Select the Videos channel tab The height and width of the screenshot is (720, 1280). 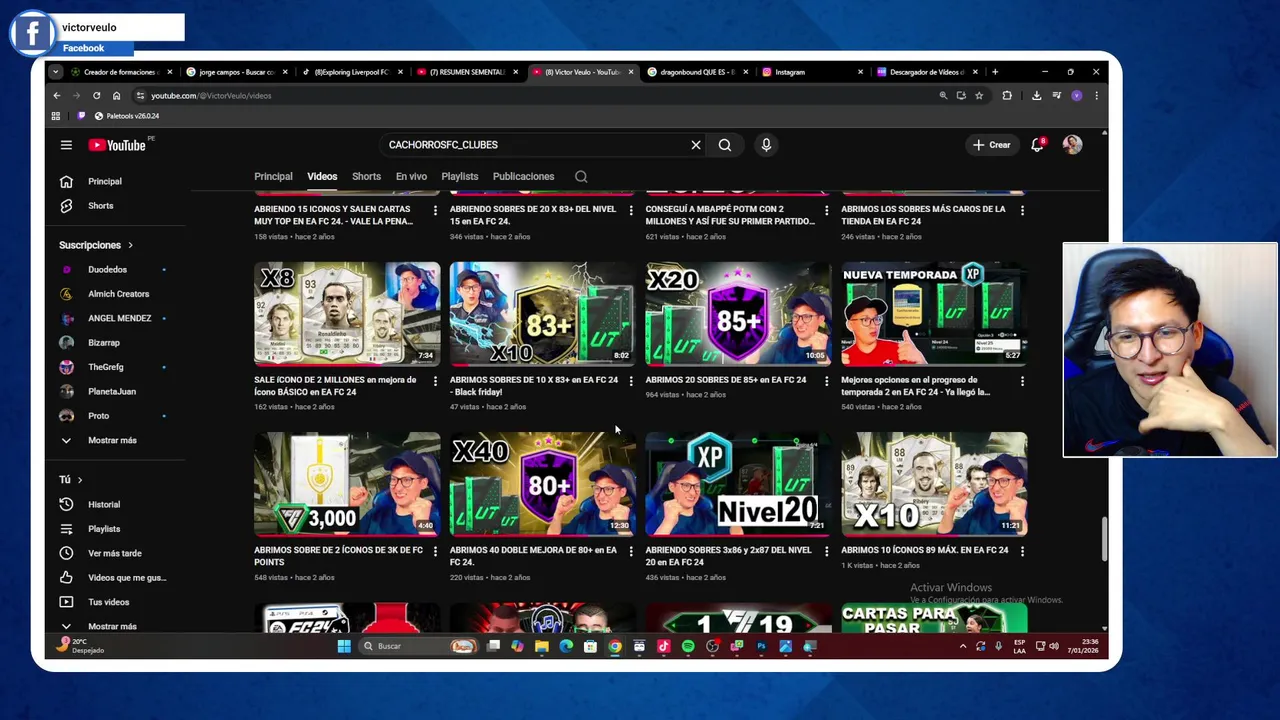(322, 176)
